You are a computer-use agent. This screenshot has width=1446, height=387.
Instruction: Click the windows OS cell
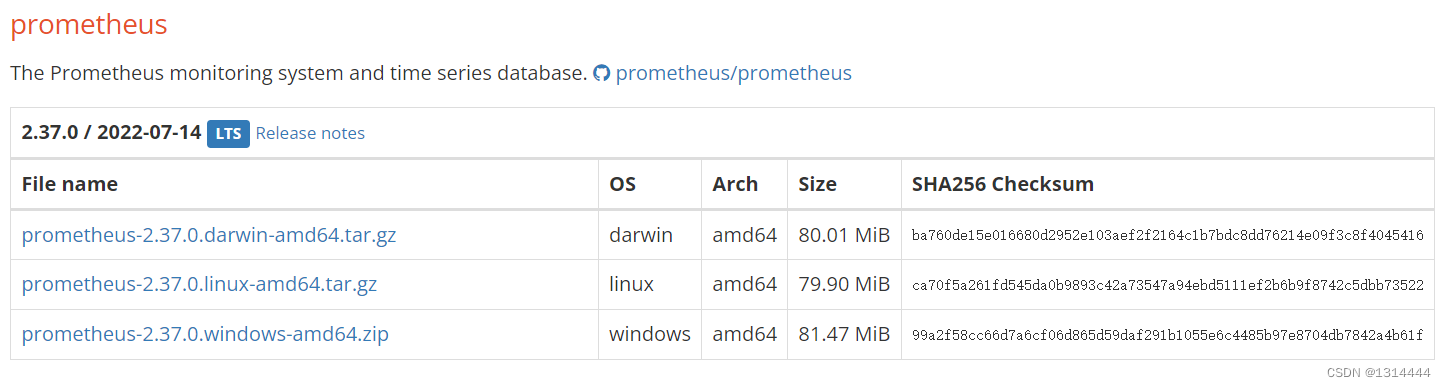pos(650,334)
